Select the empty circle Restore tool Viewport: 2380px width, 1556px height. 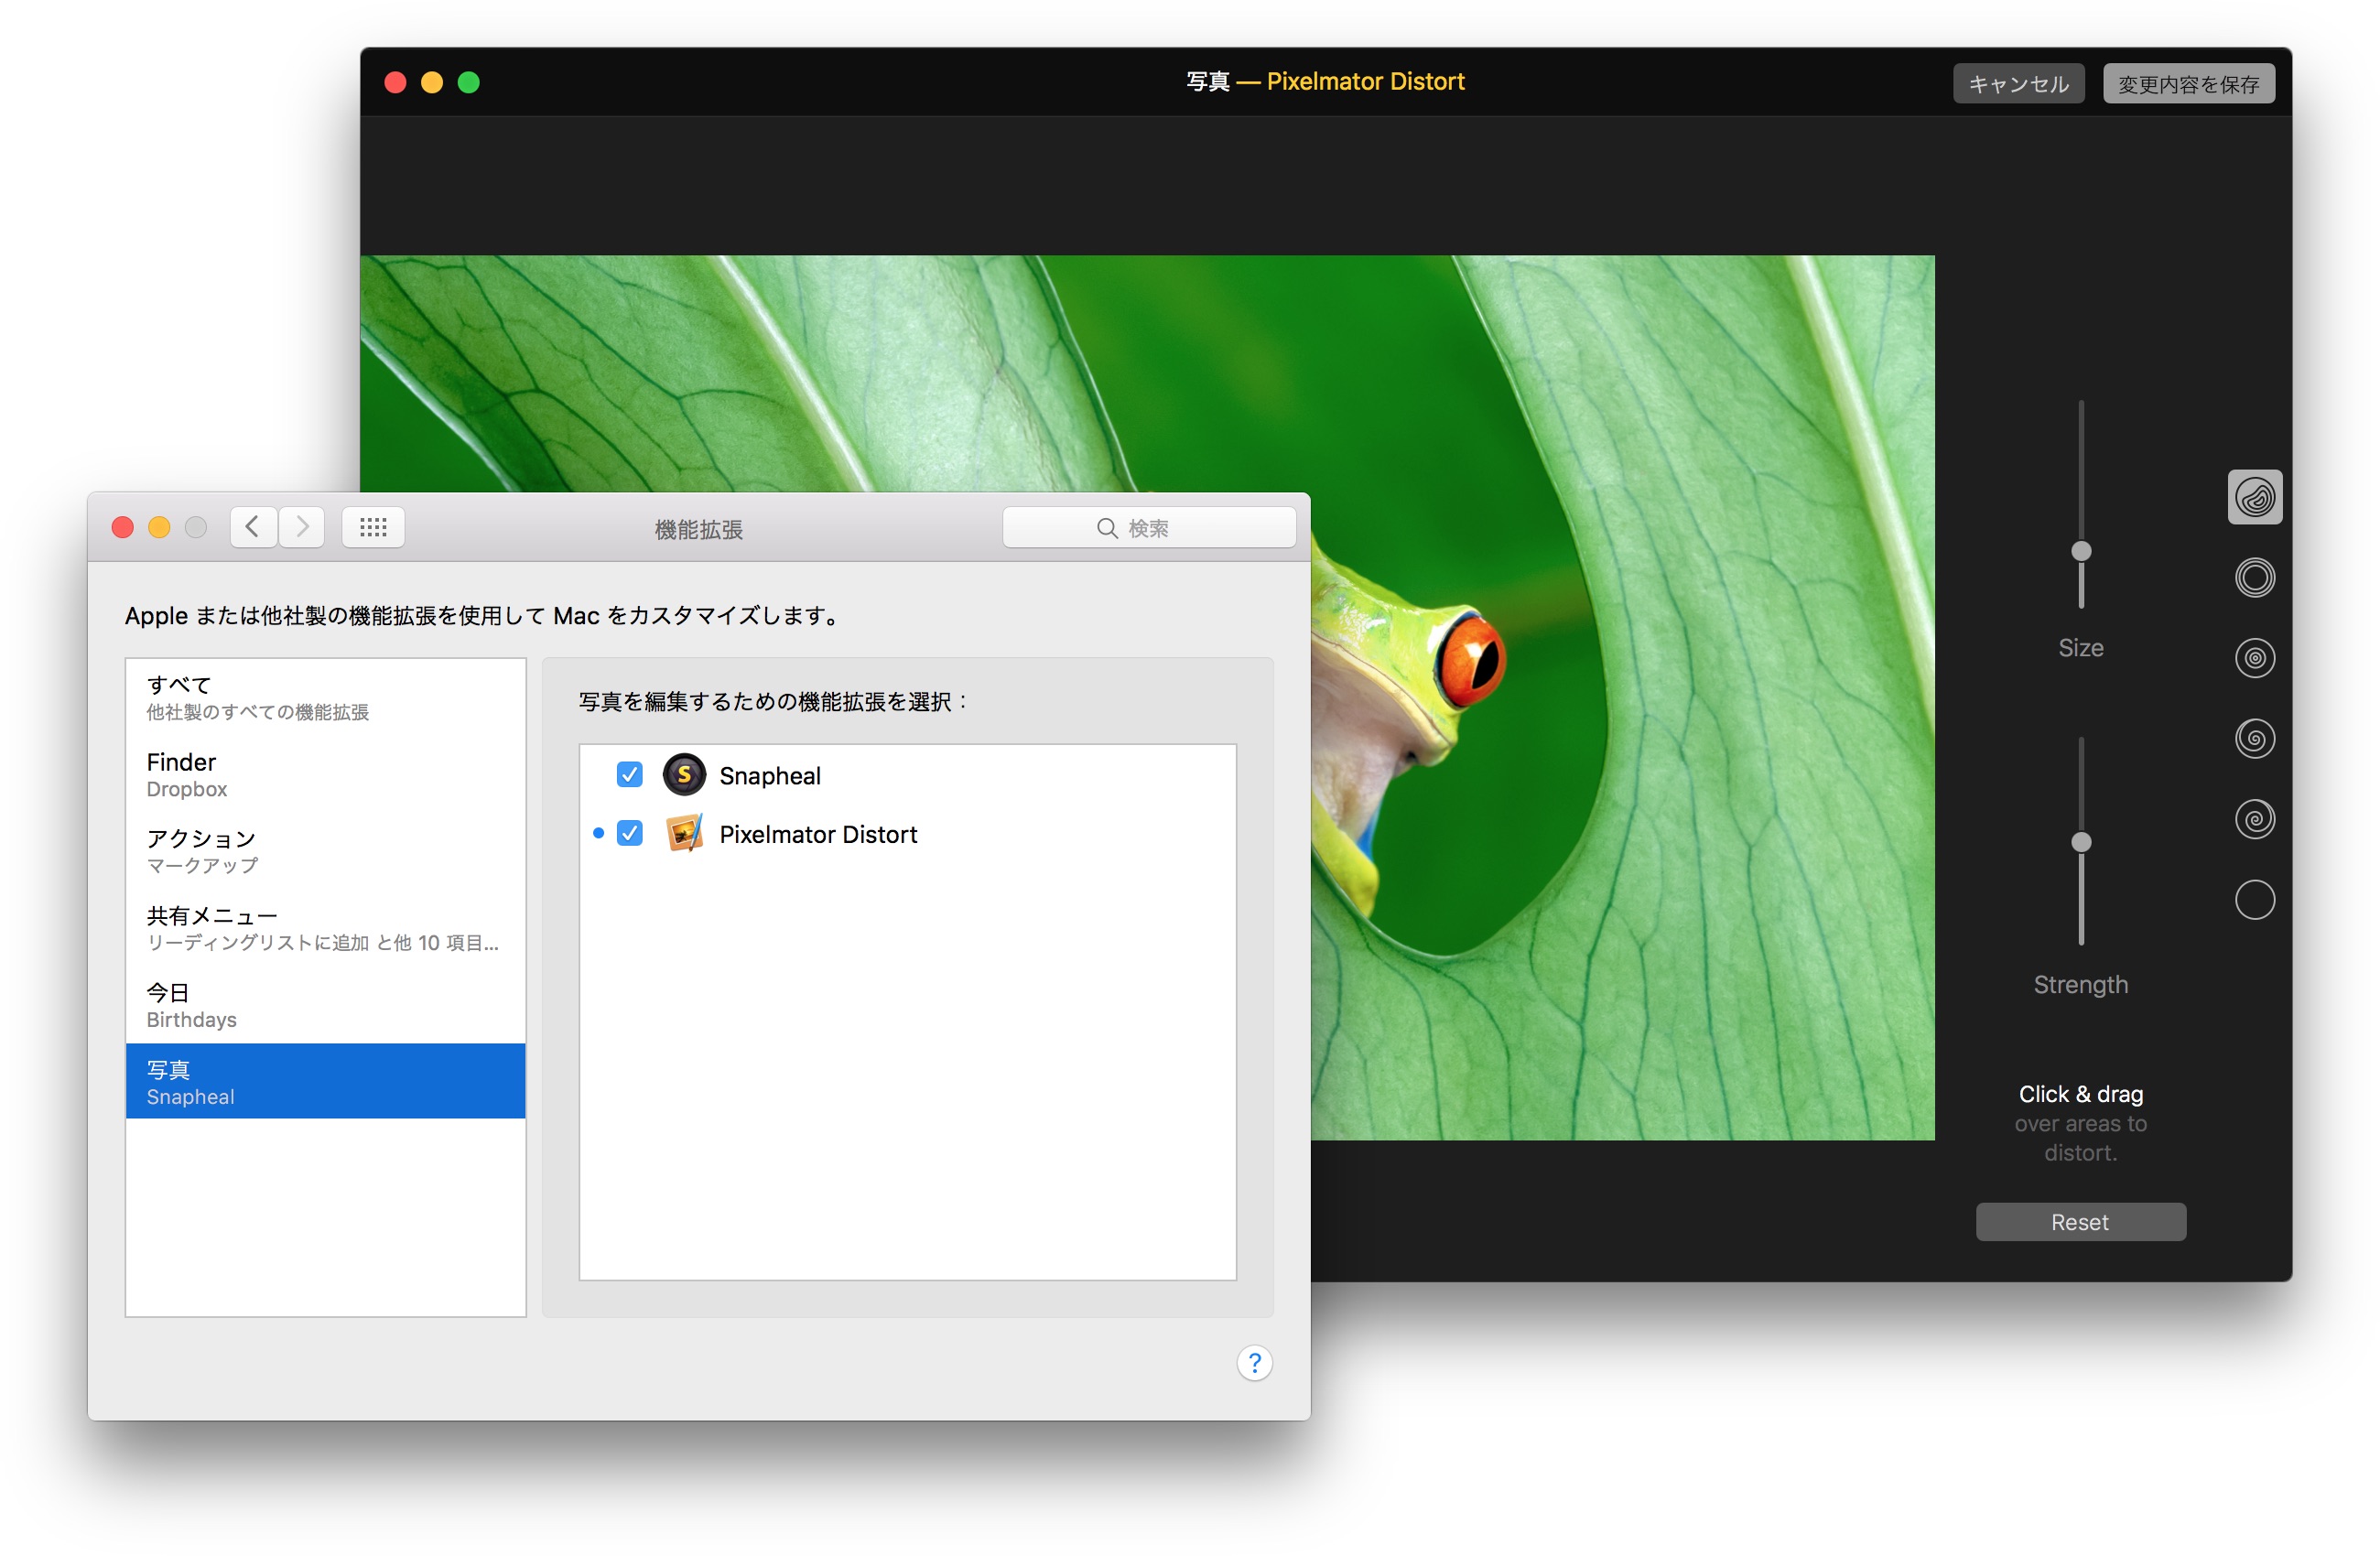click(x=2254, y=900)
